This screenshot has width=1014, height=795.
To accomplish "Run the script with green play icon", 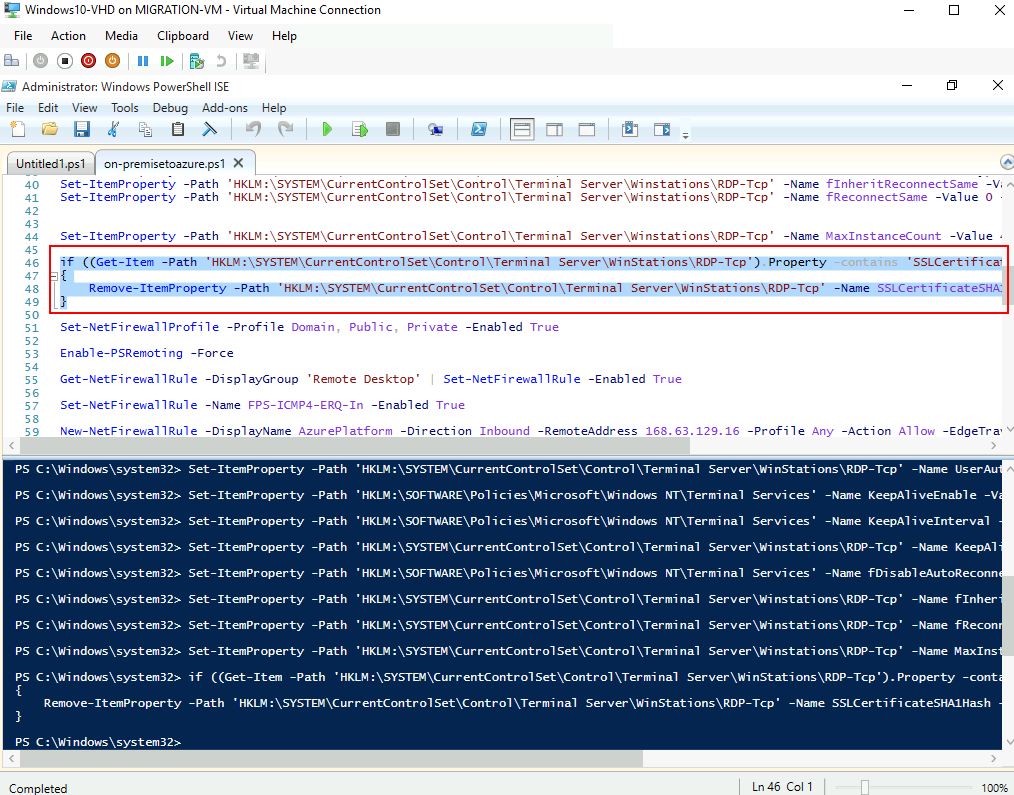I will pos(327,129).
